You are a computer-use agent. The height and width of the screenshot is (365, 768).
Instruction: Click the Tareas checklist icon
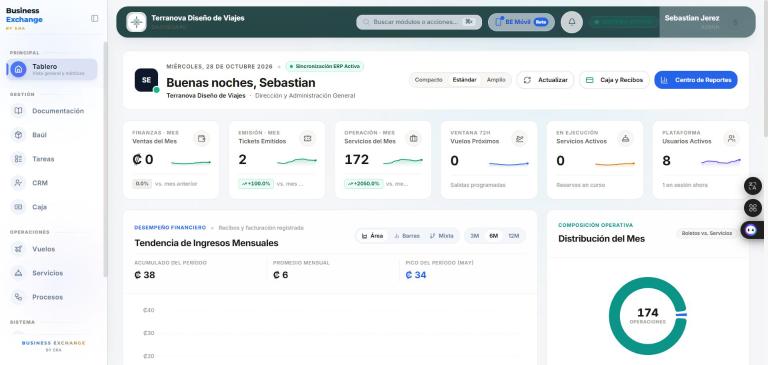click(x=18, y=159)
